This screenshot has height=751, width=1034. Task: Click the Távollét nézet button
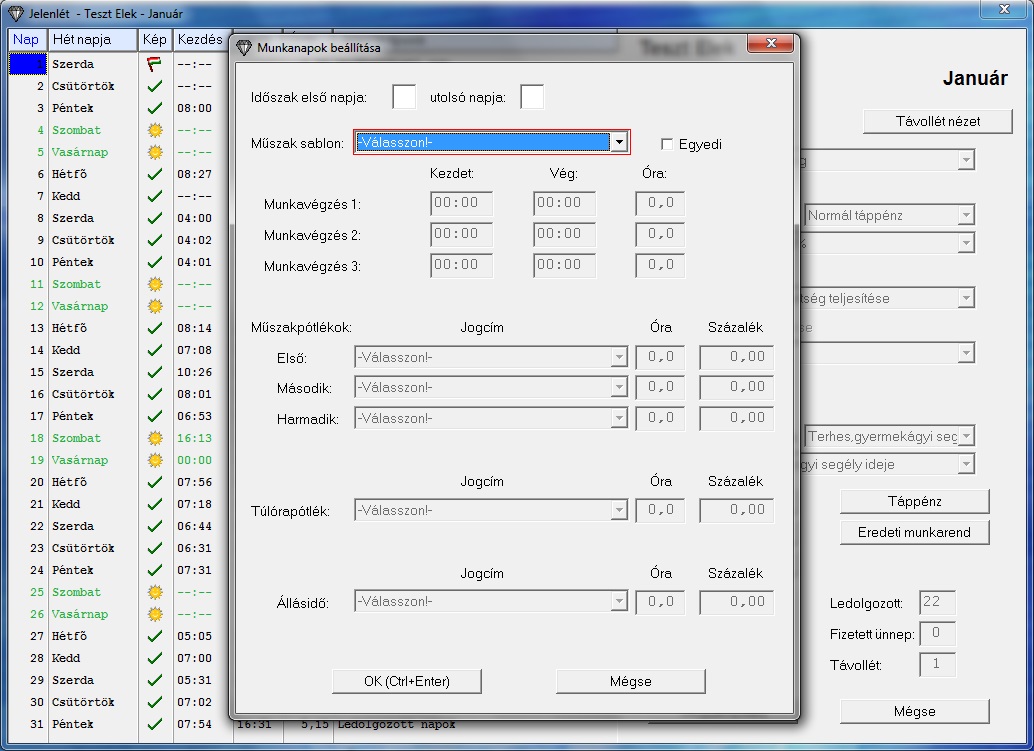tap(937, 121)
